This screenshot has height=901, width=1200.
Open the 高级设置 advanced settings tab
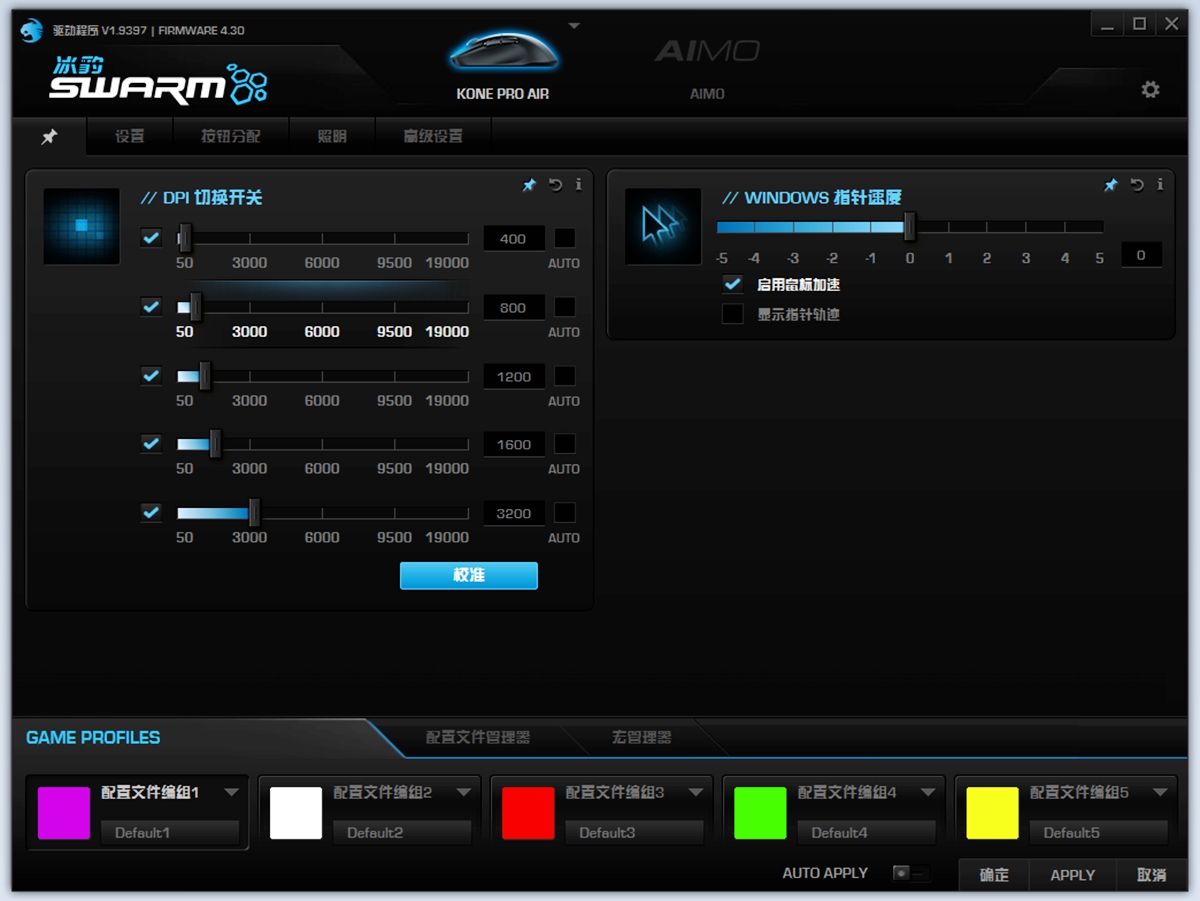pos(433,136)
